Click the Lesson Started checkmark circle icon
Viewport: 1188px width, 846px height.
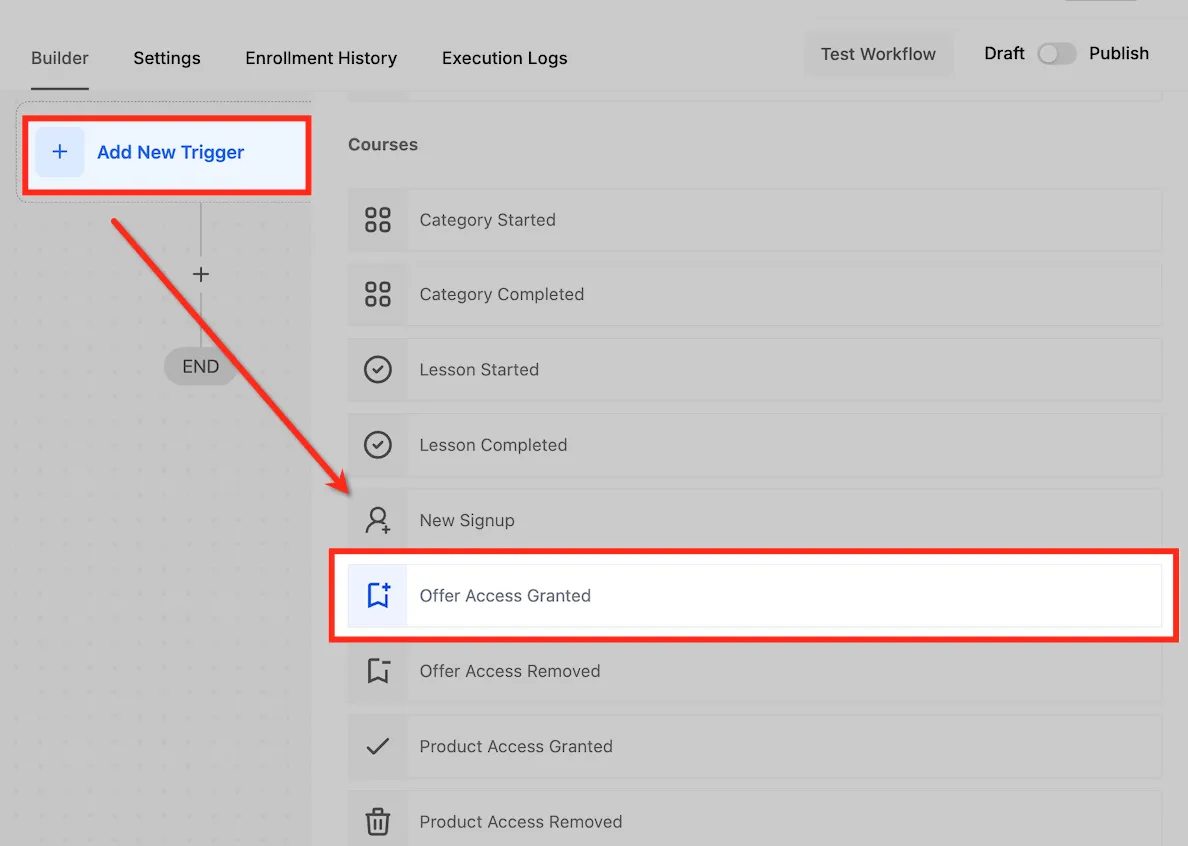coord(377,370)
